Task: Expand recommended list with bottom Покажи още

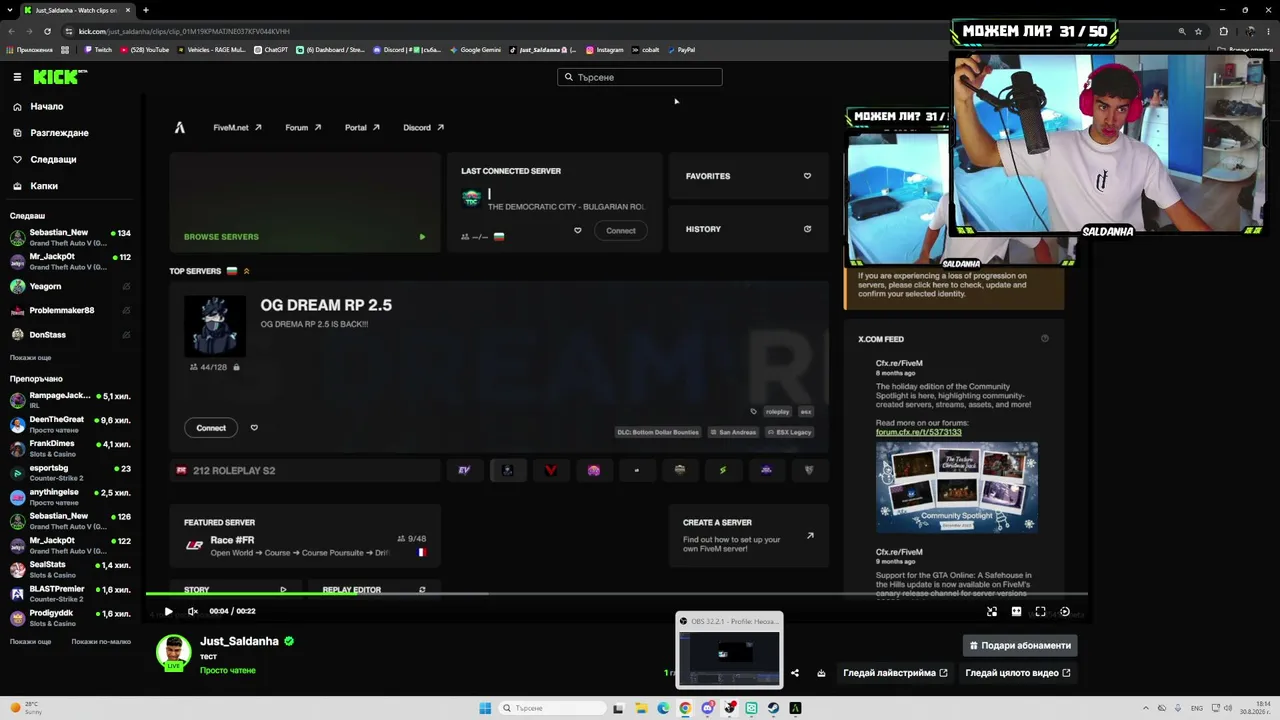Action: 30,641
